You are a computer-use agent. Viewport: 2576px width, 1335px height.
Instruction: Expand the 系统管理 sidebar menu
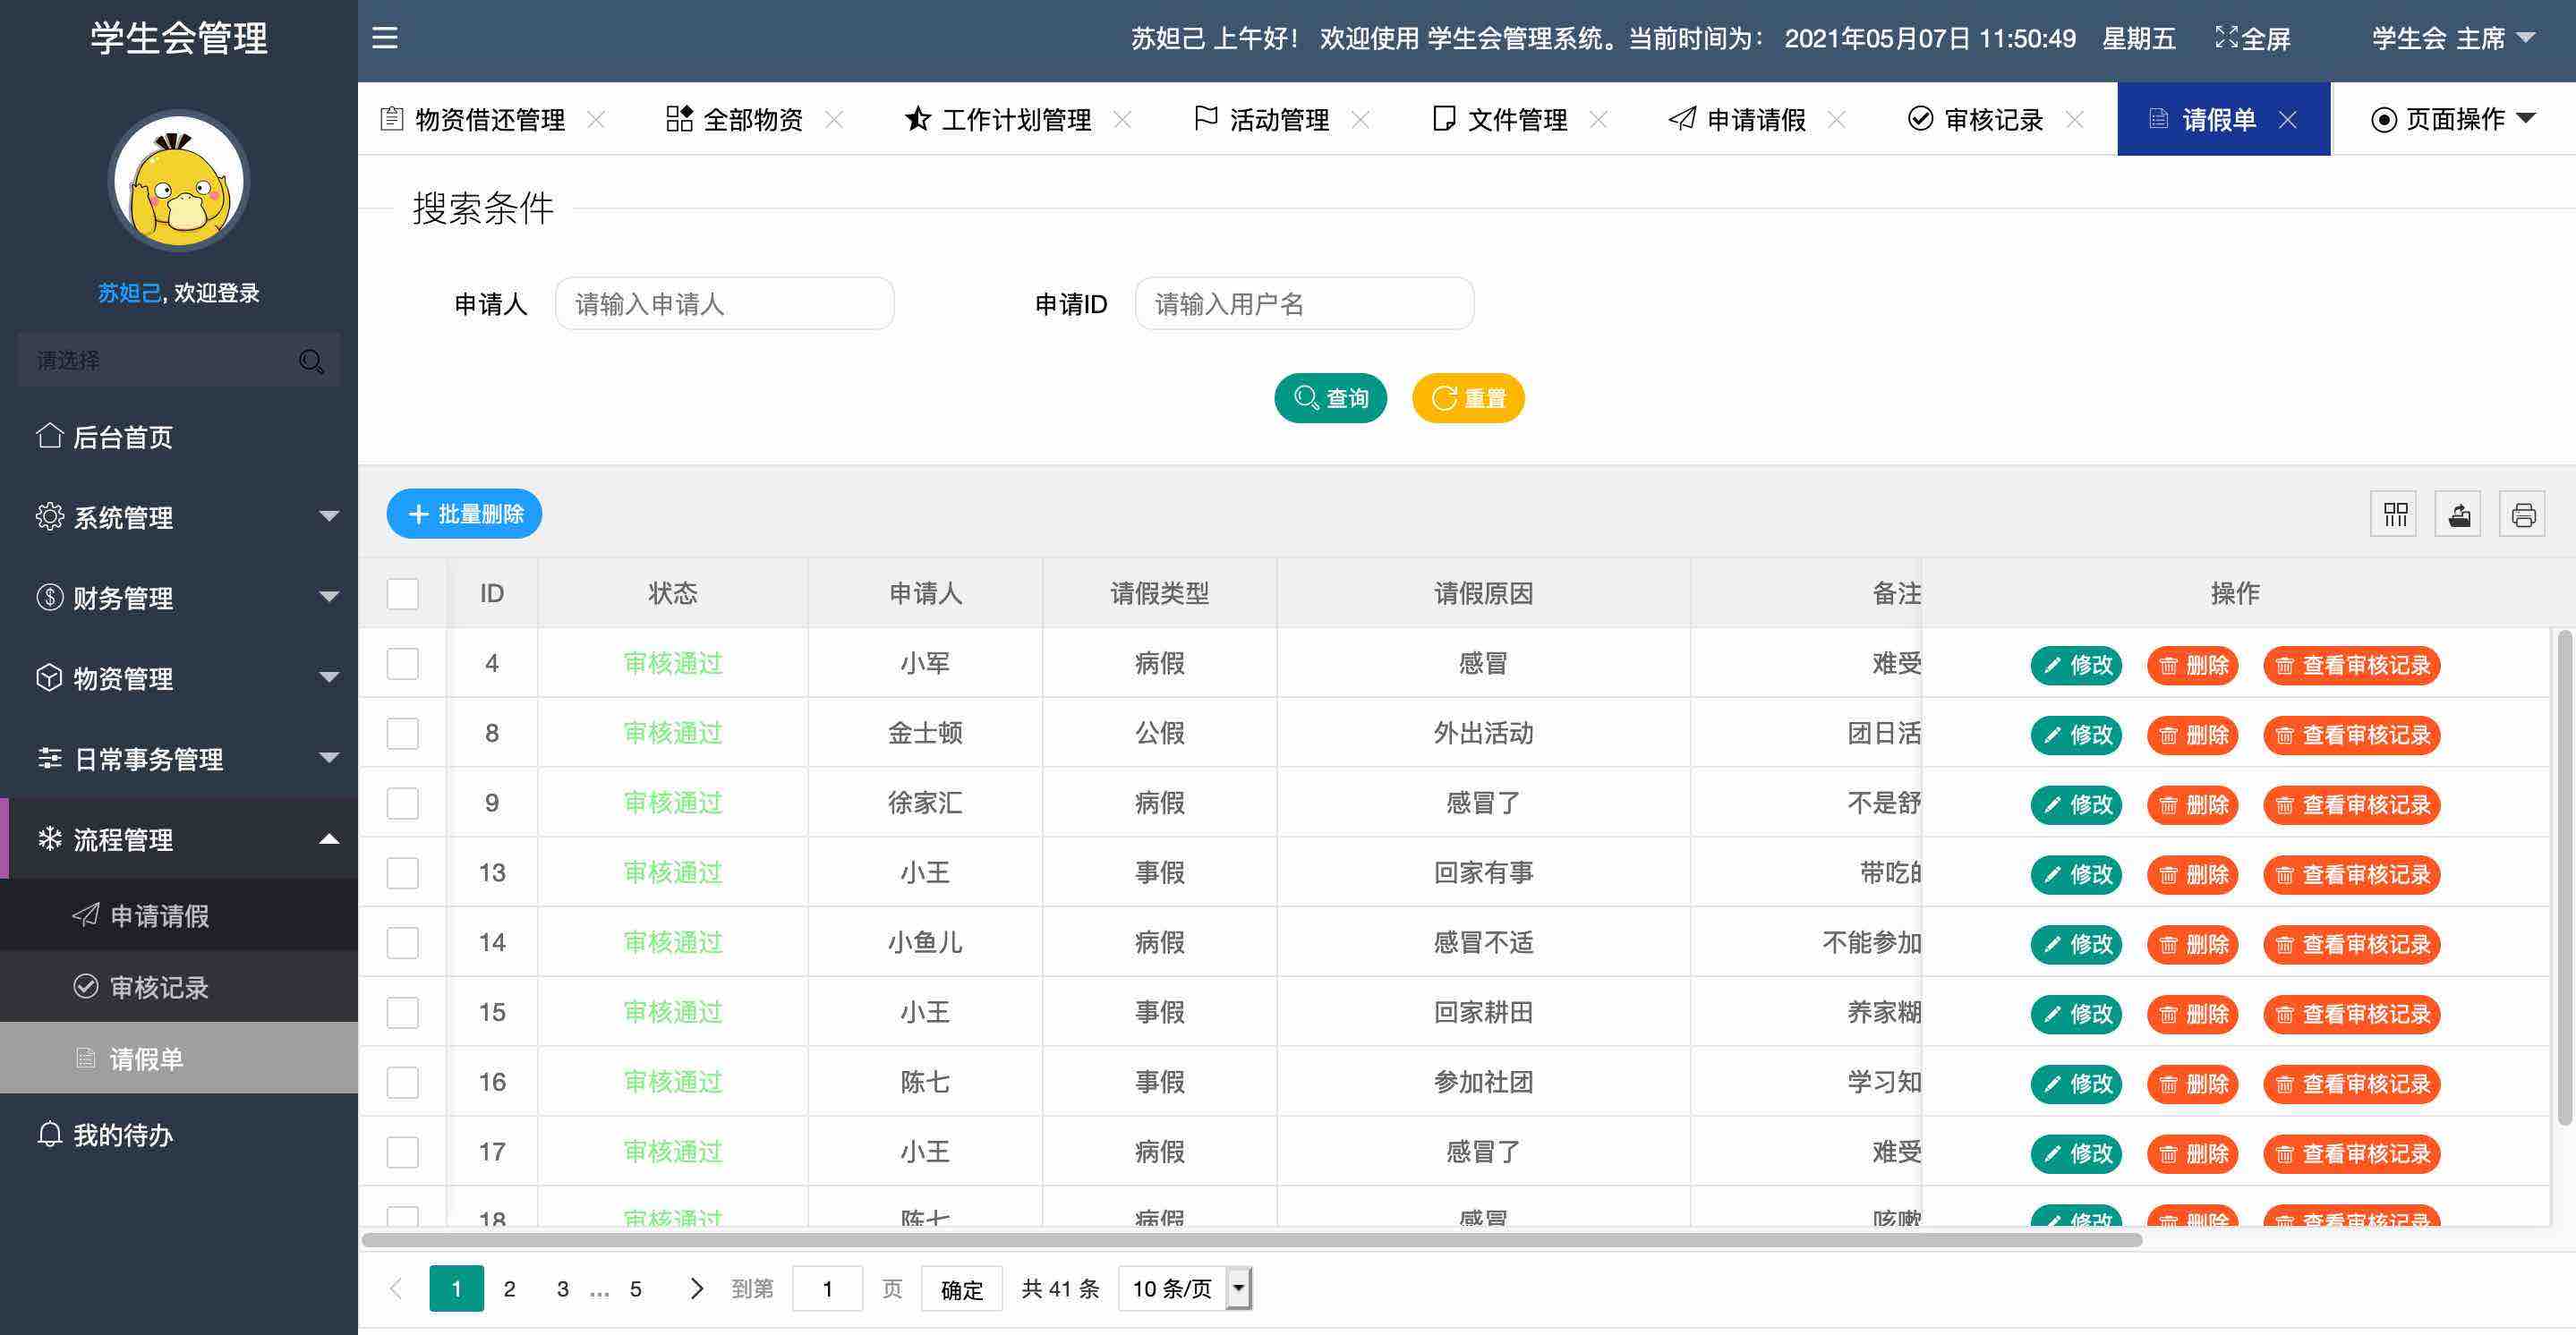pyautogui.click(x=180, y=517)
